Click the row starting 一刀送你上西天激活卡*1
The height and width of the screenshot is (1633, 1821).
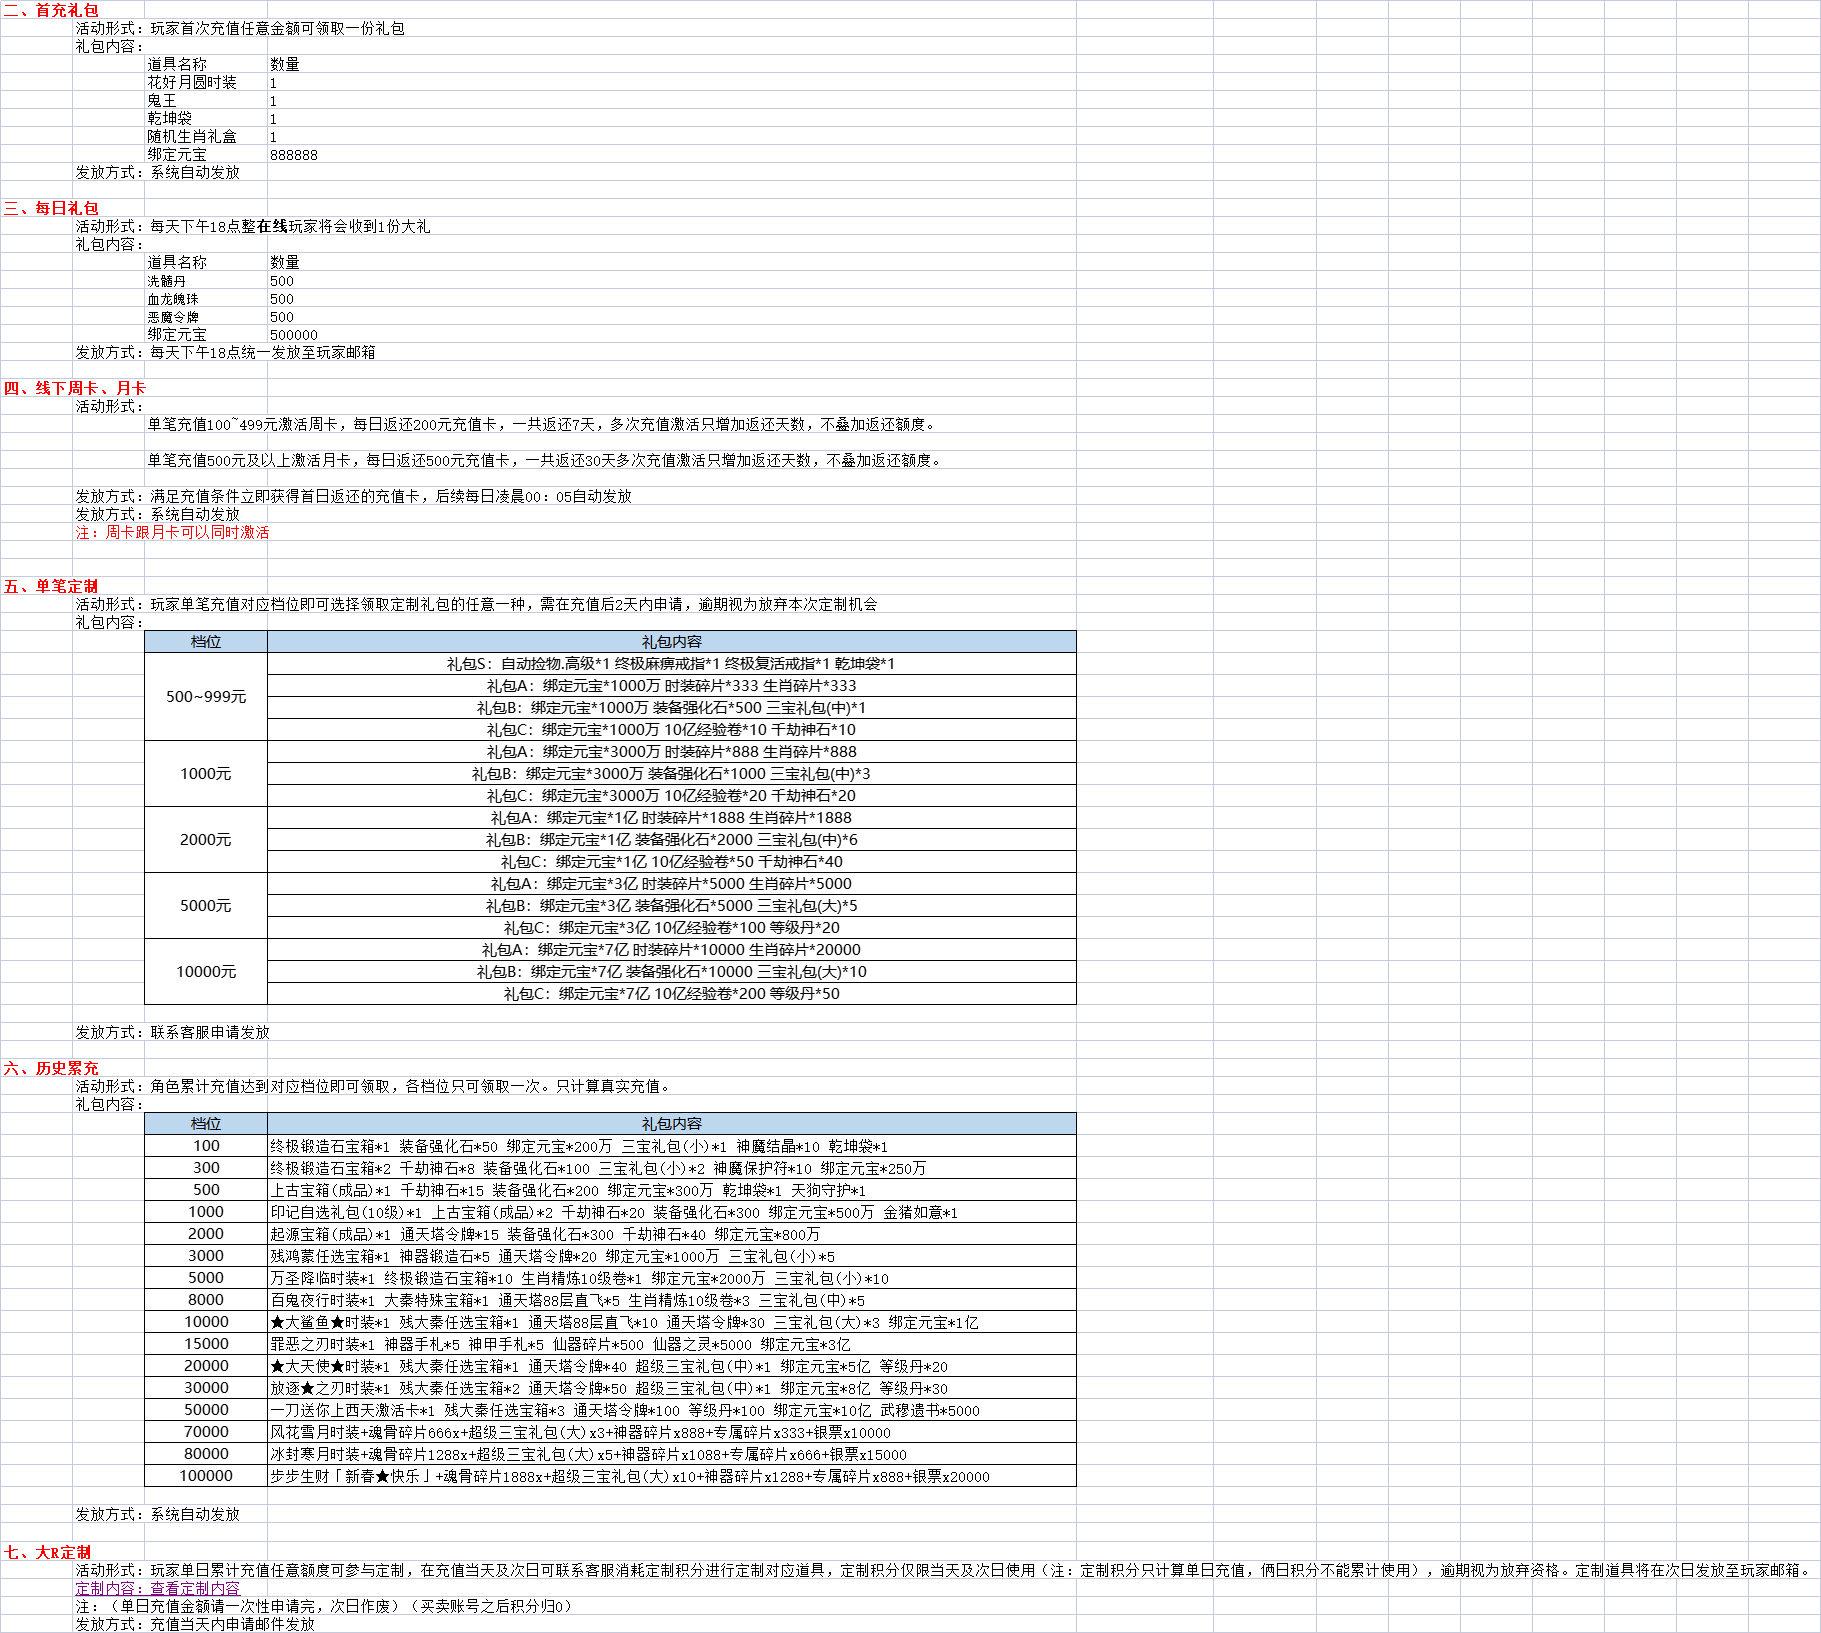(x=671, y=1409)
